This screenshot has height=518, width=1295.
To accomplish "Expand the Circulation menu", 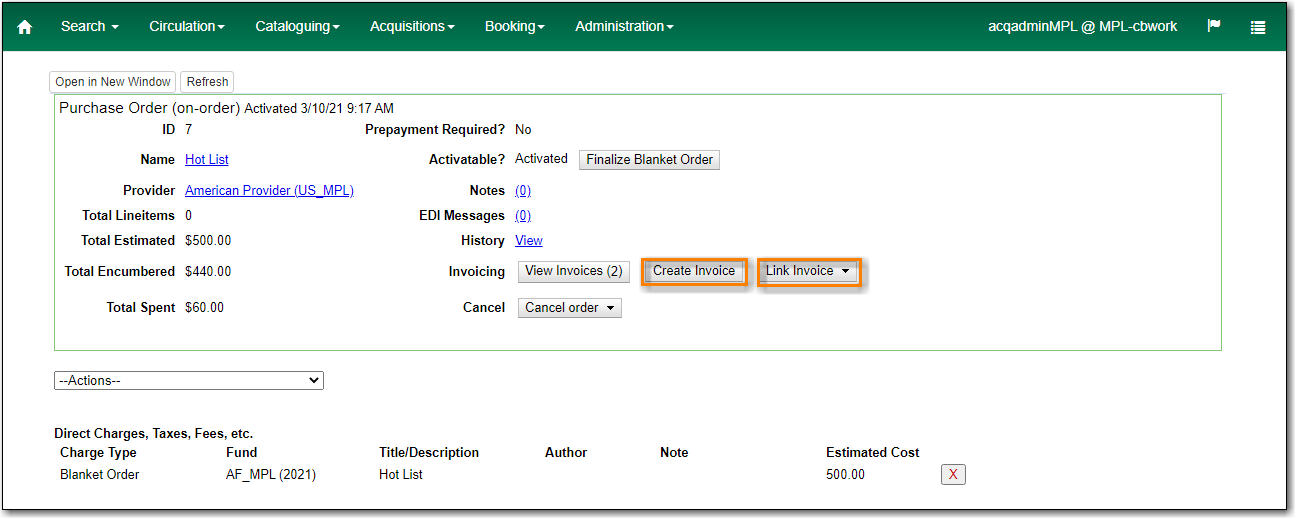I will pyautogui.click(x=186, y=26).
